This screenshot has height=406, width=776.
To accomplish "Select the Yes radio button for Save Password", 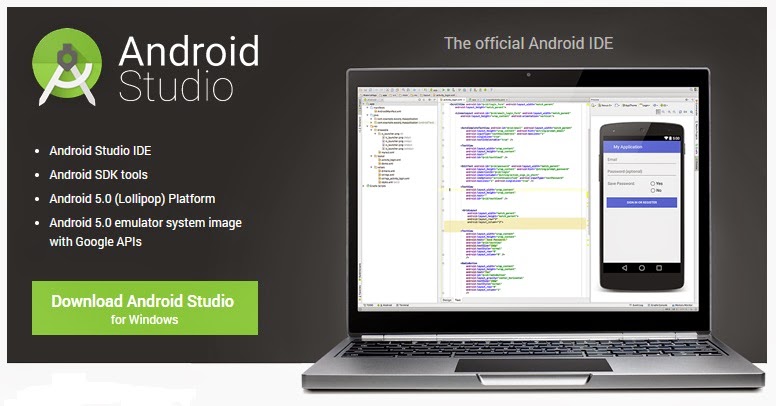I will [653, 183].
